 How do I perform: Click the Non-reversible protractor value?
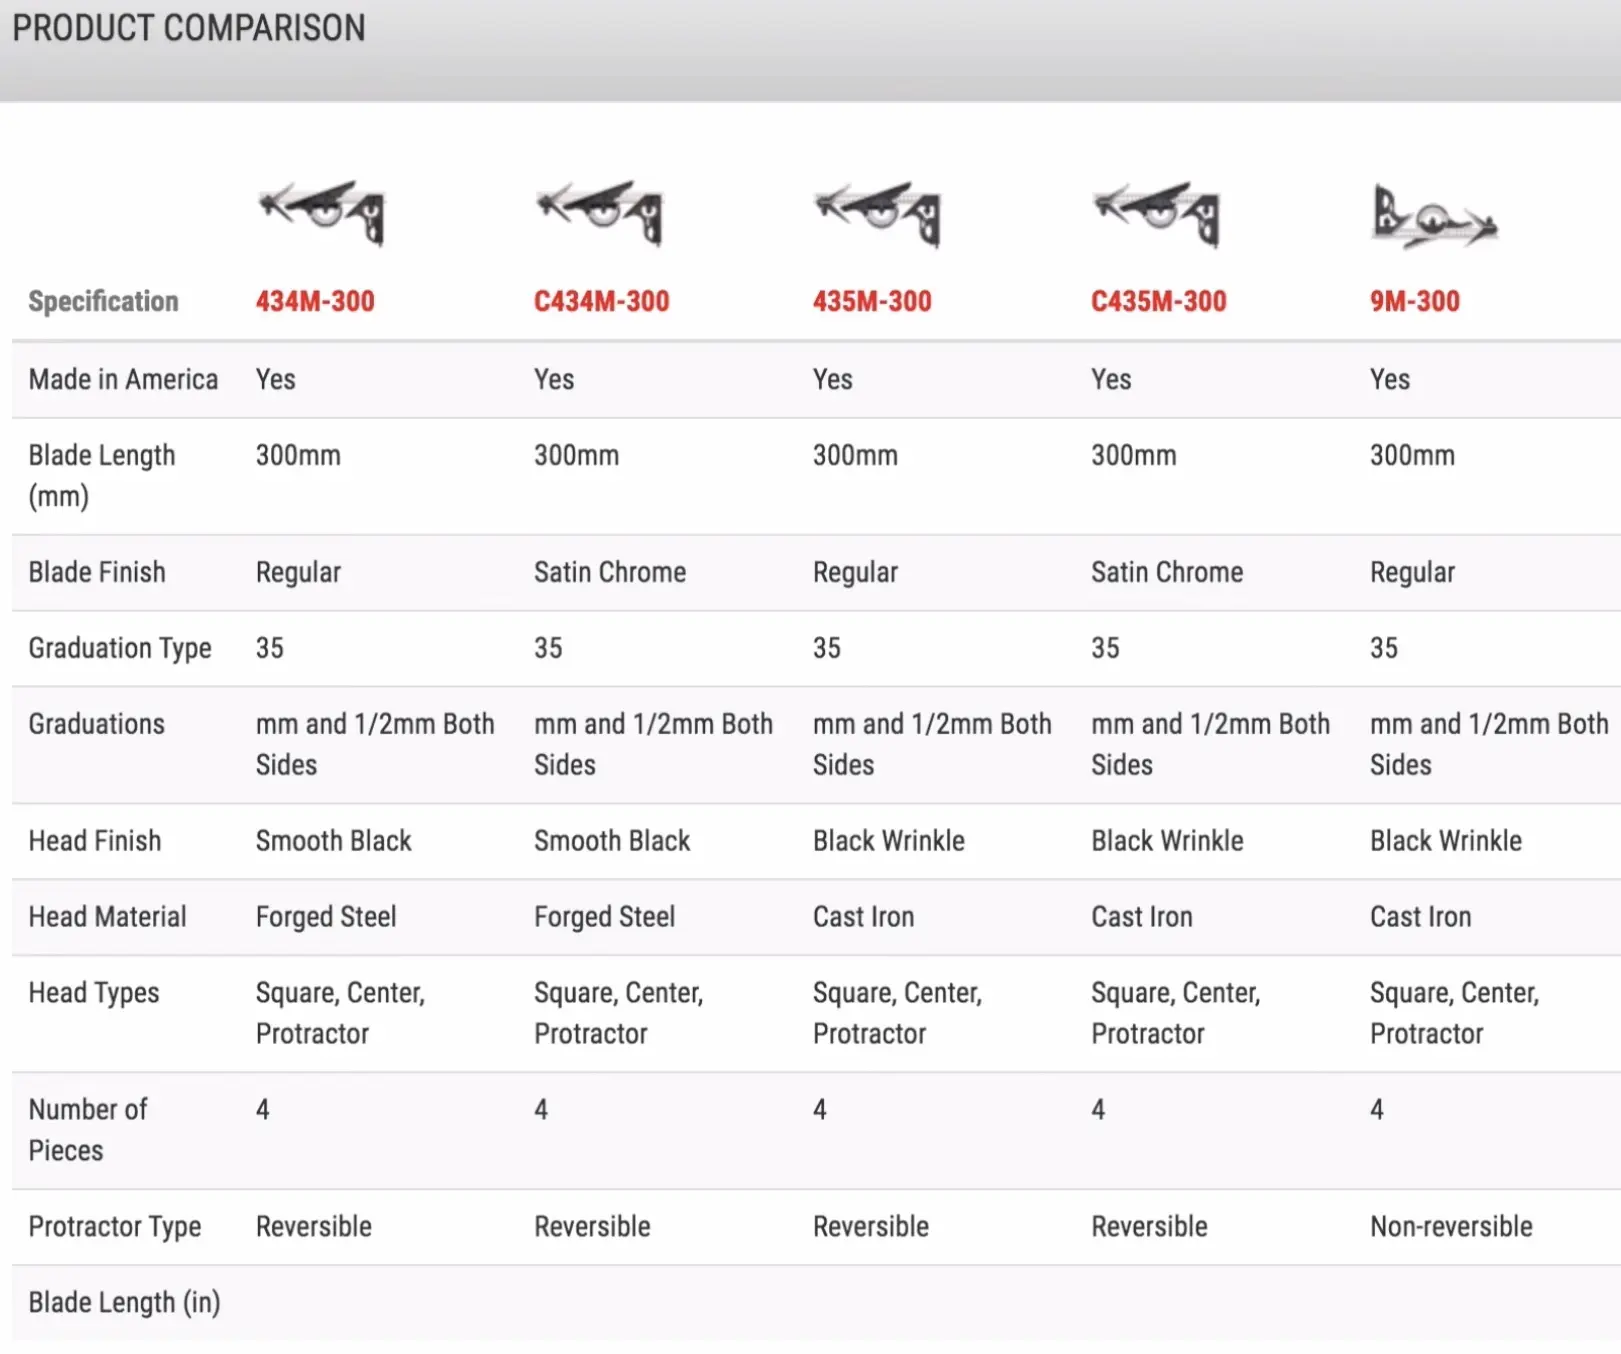coord(1451,1226)
